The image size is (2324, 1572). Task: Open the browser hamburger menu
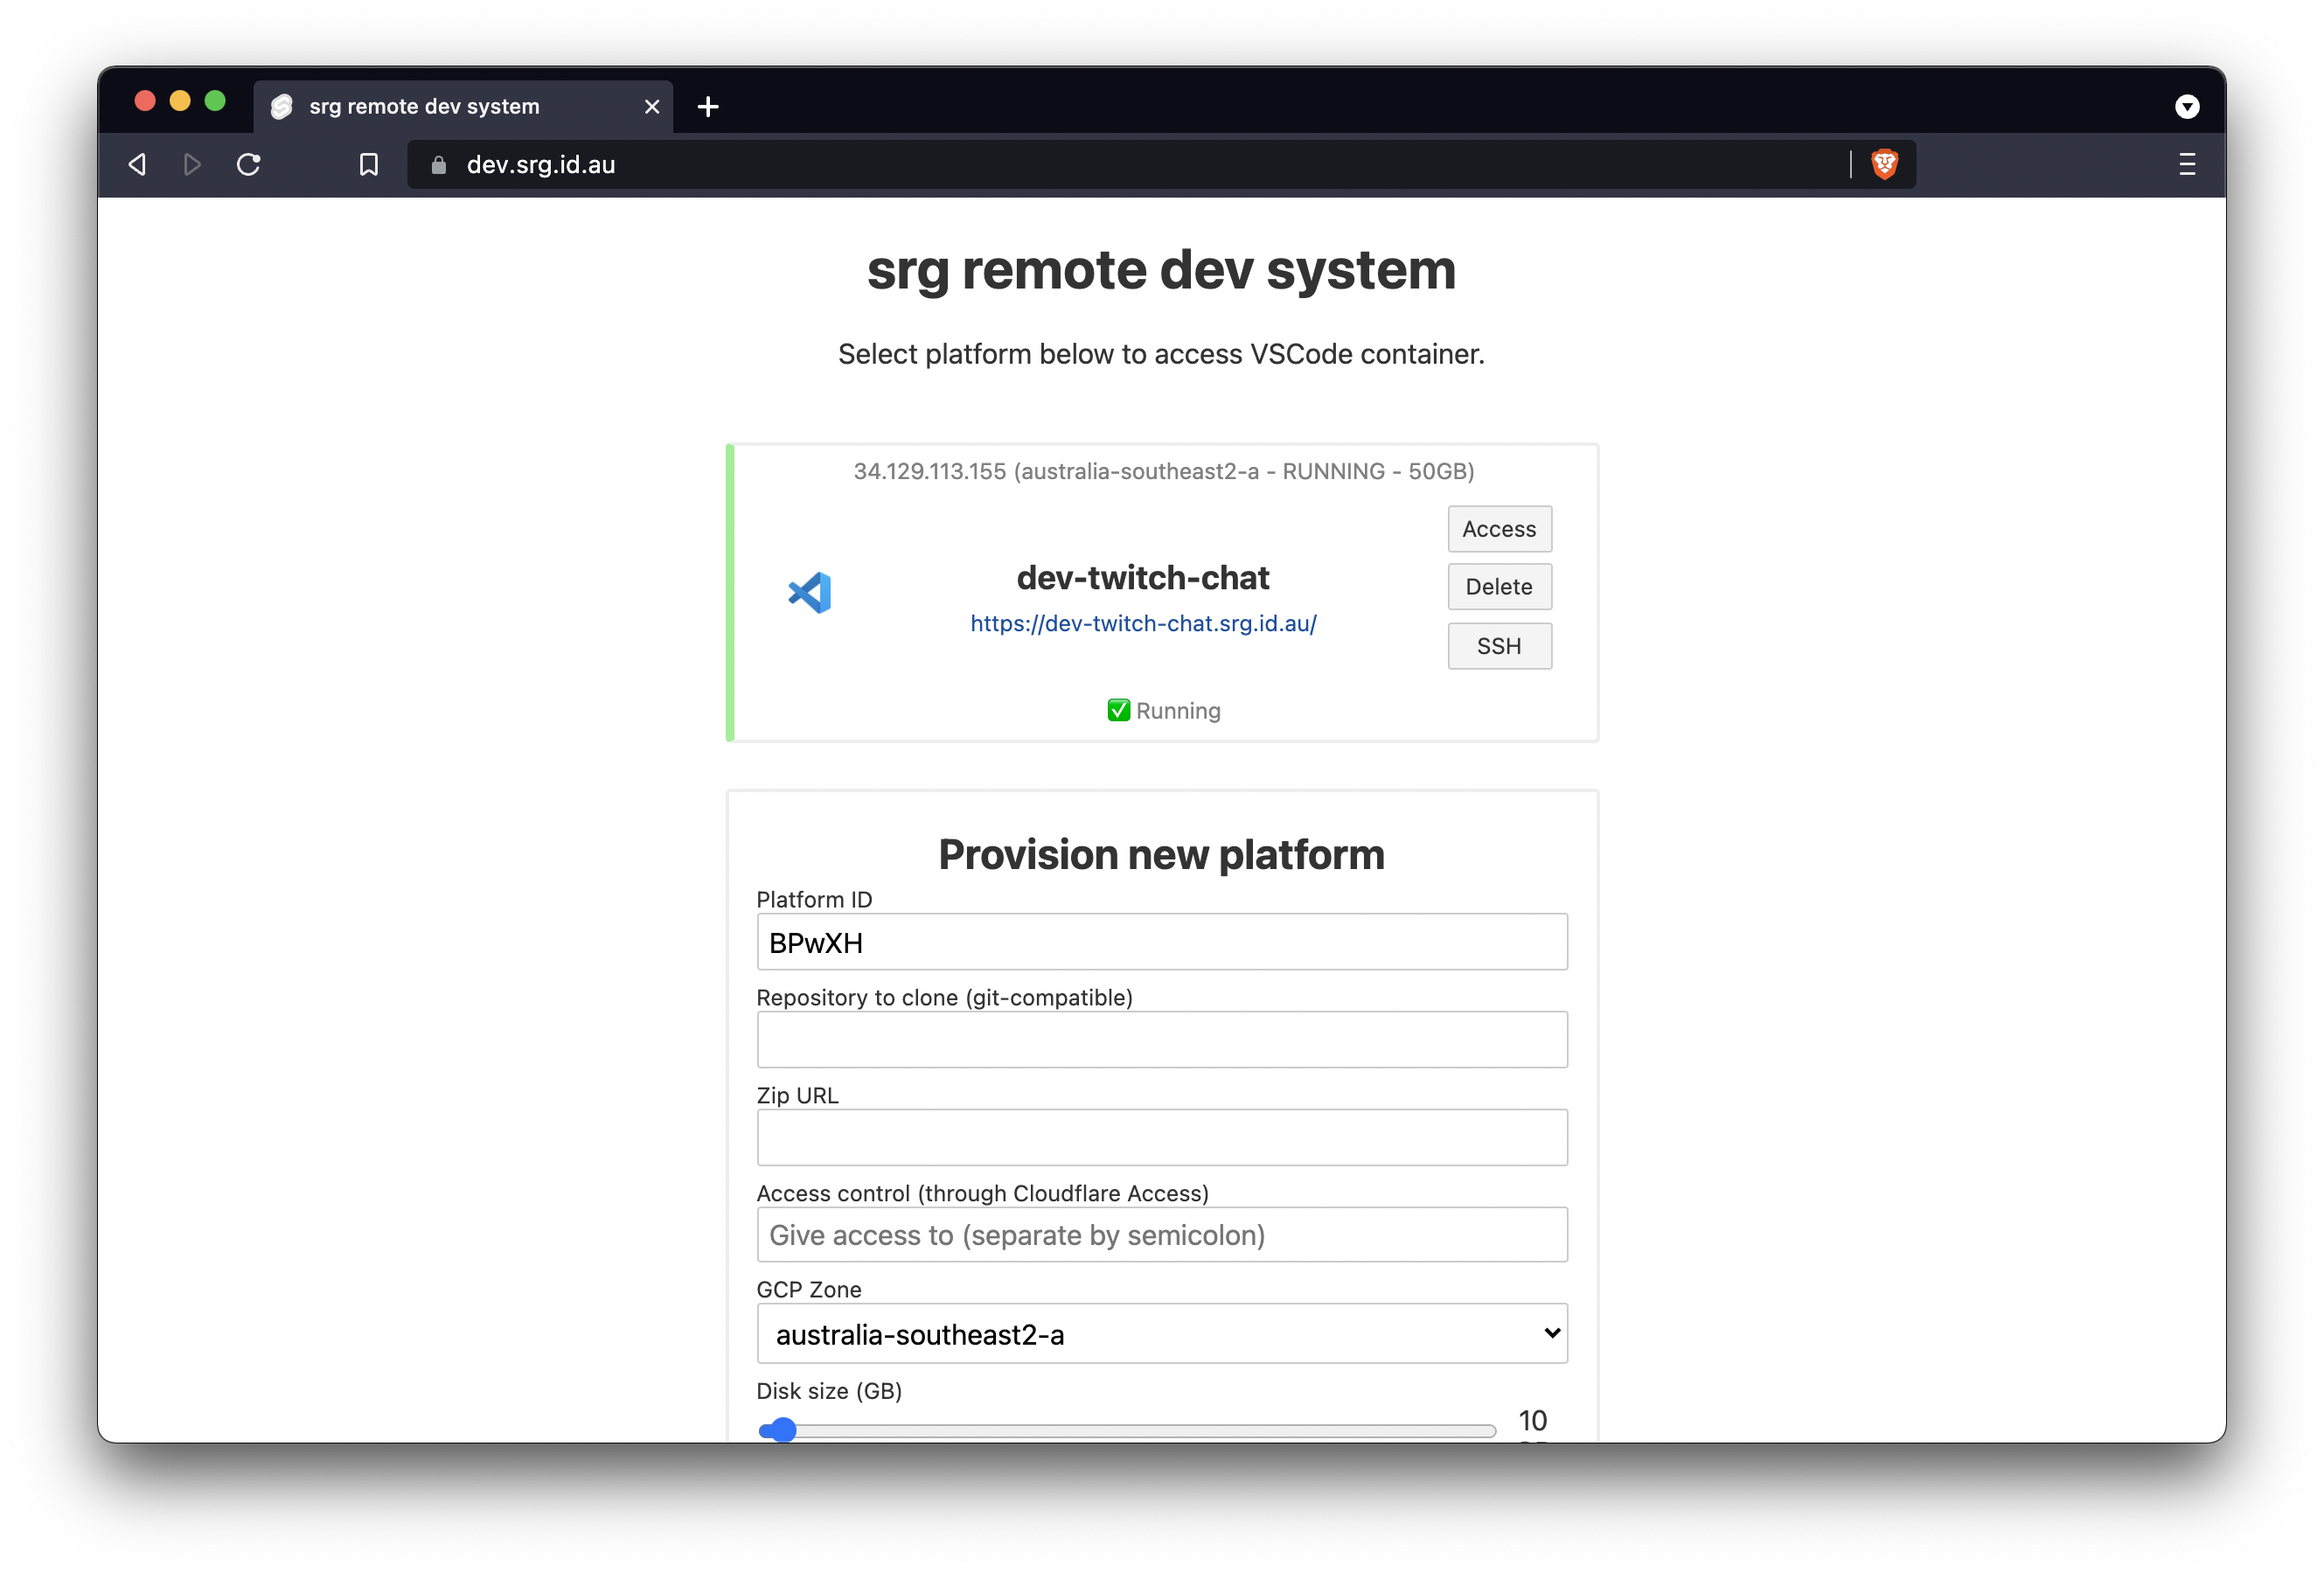tap(2186, 164)
